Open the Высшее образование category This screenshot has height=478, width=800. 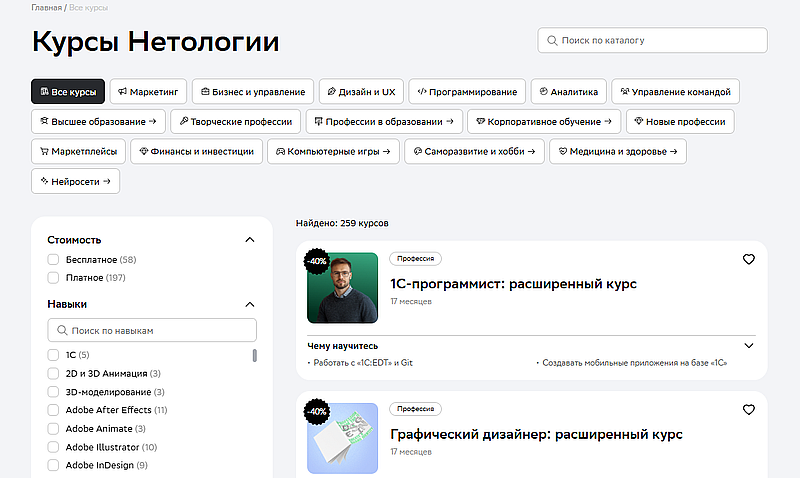coord(98,122)
